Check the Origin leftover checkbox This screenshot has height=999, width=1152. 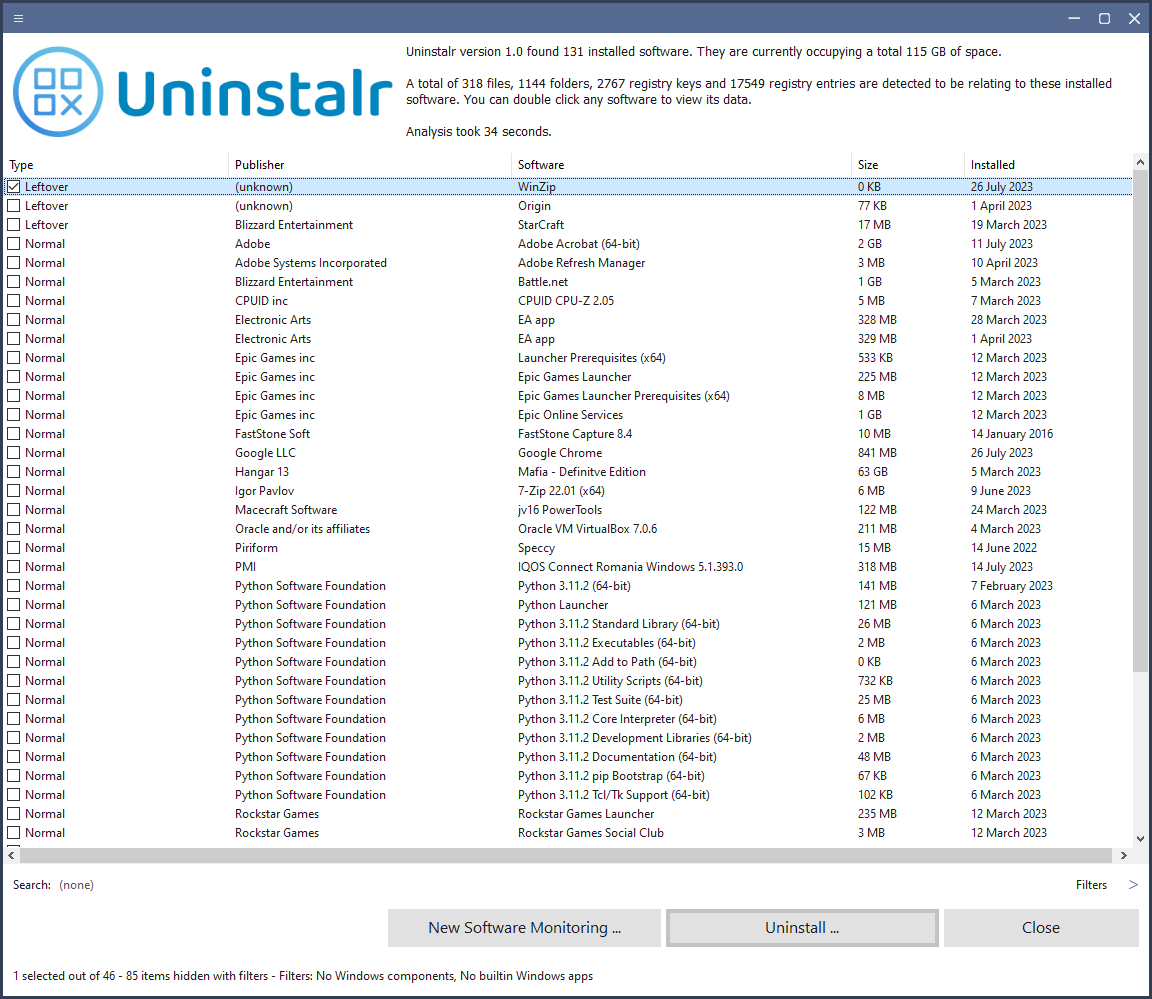14,206
